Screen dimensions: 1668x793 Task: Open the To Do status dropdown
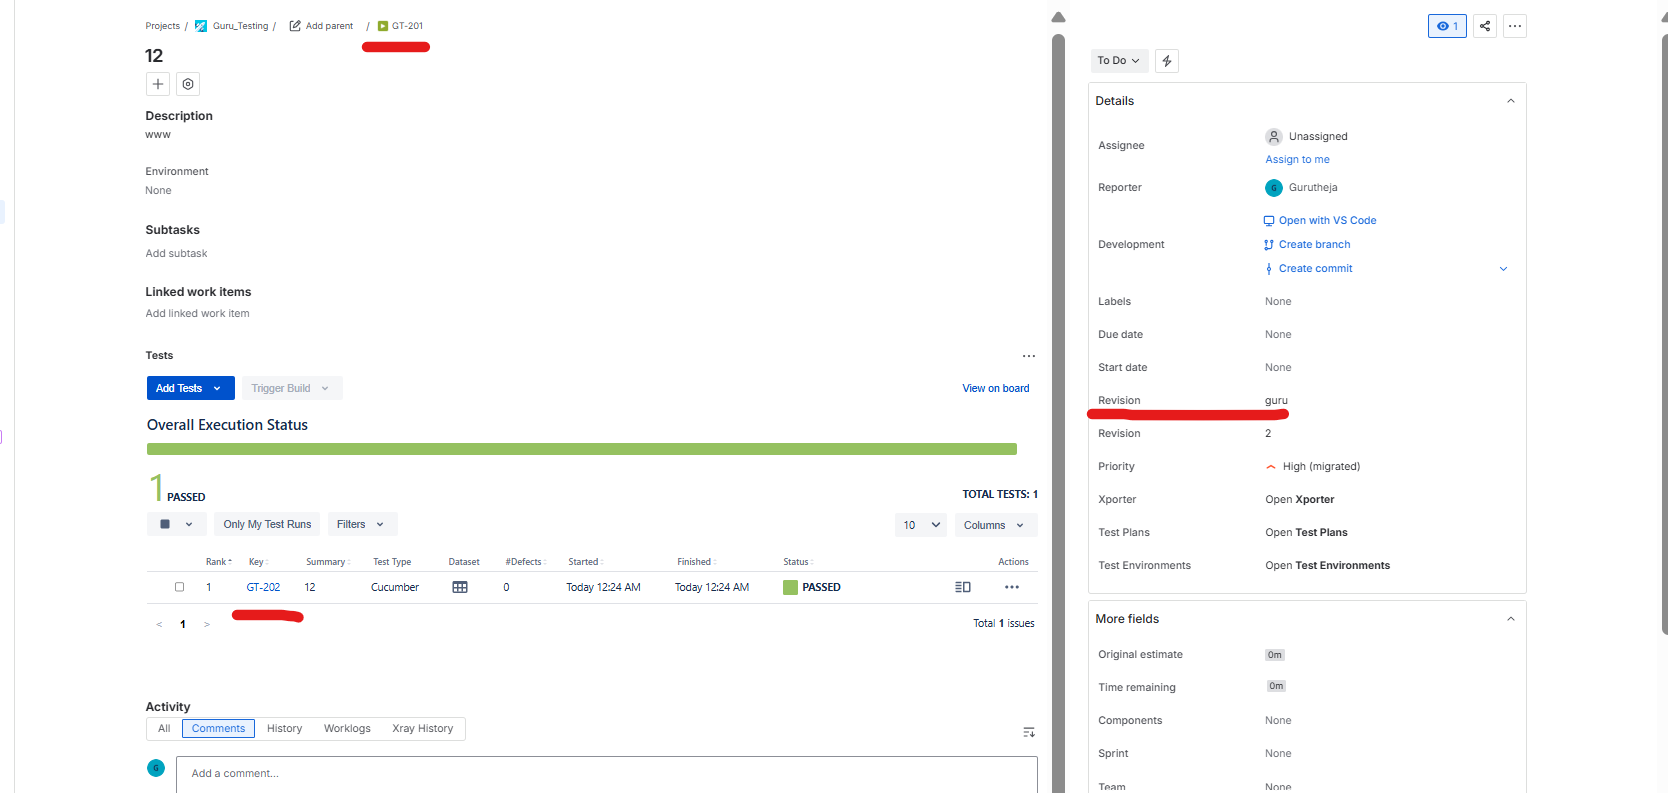tap(1118, 61)
